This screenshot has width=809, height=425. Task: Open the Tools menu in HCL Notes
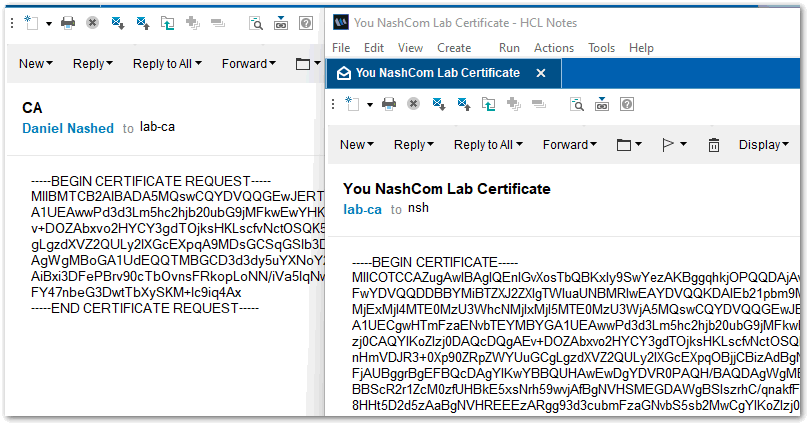602,47
